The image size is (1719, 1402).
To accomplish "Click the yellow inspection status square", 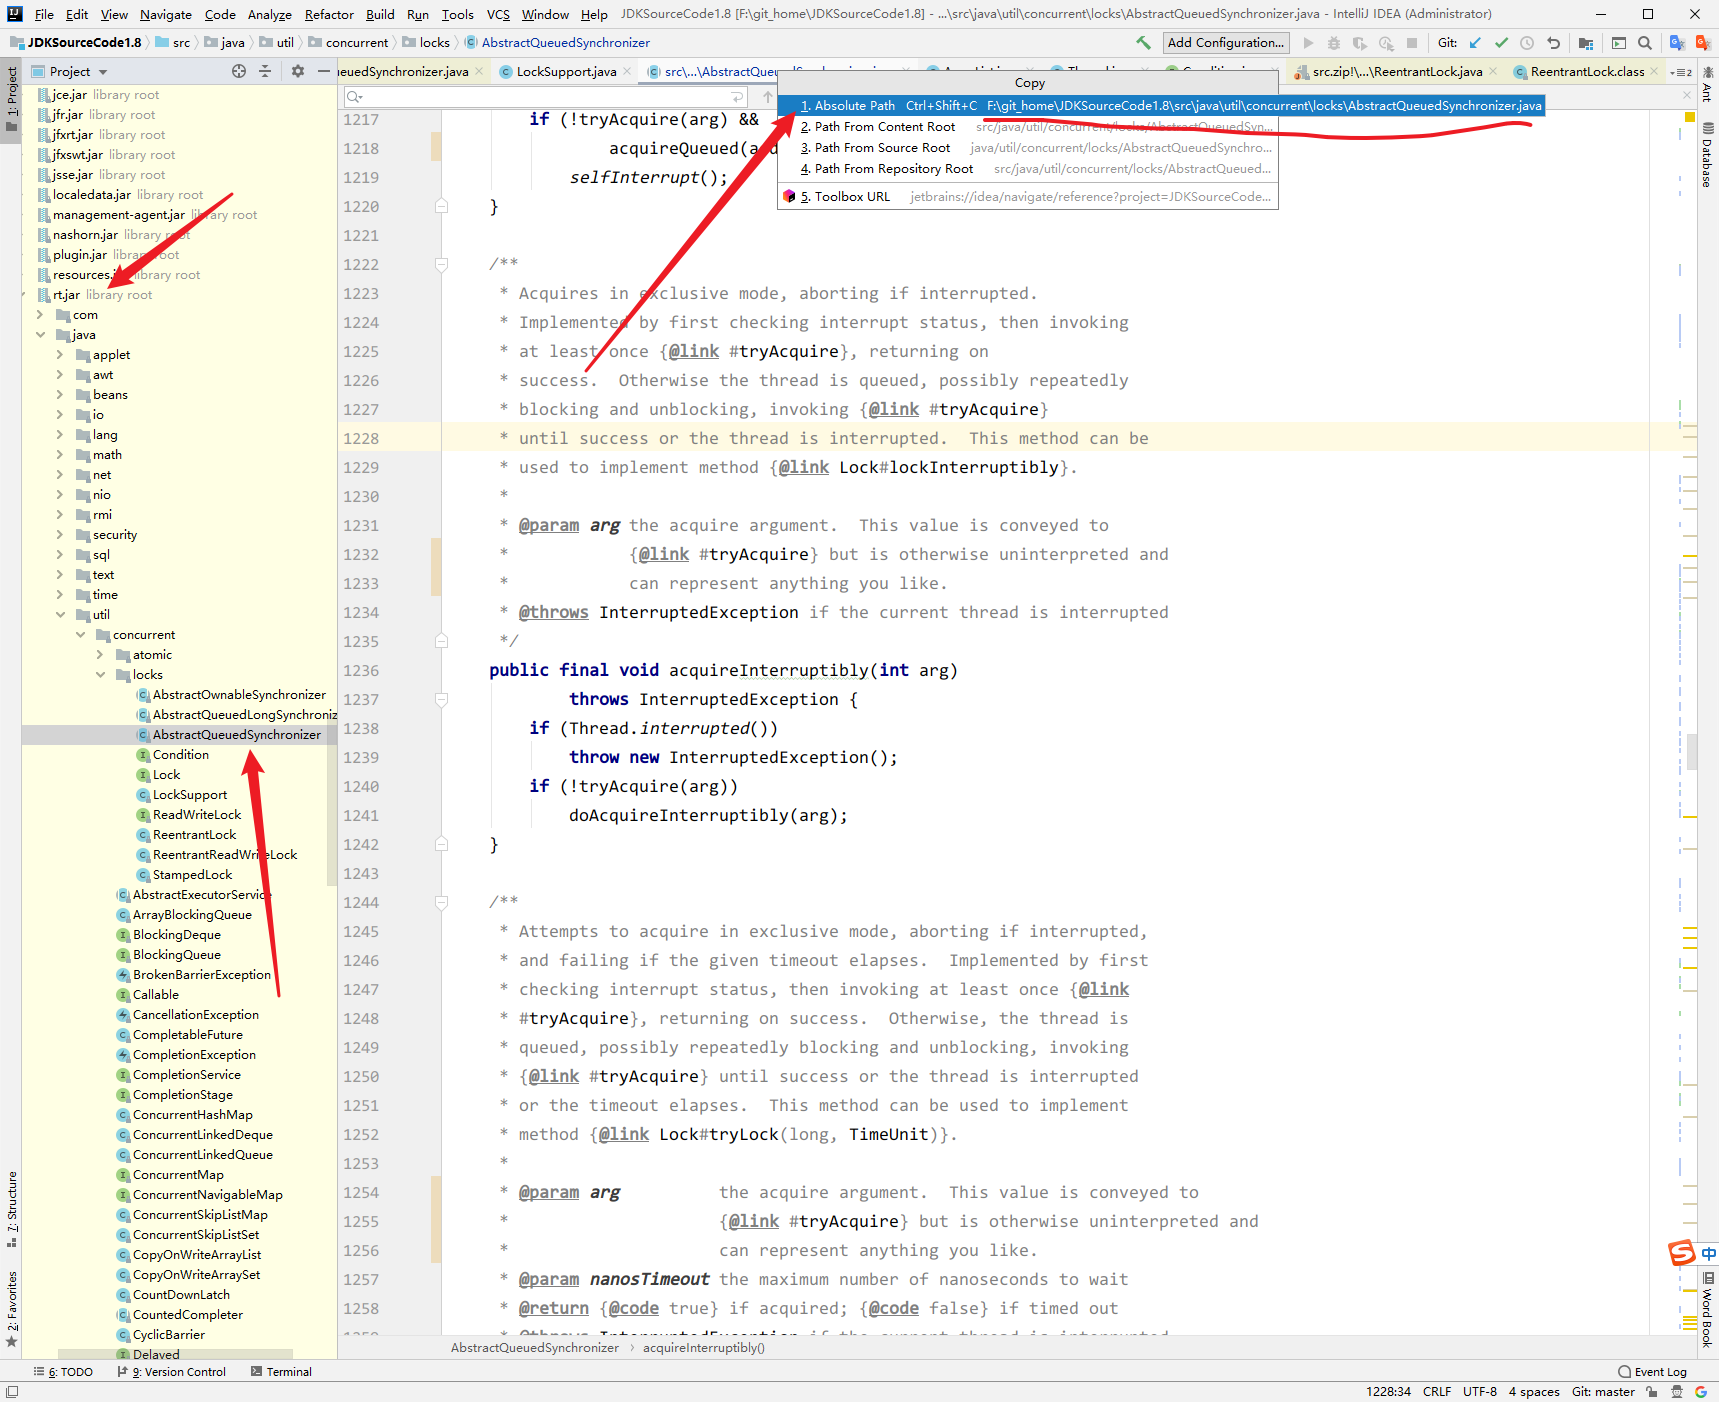I will point(1690,117).
